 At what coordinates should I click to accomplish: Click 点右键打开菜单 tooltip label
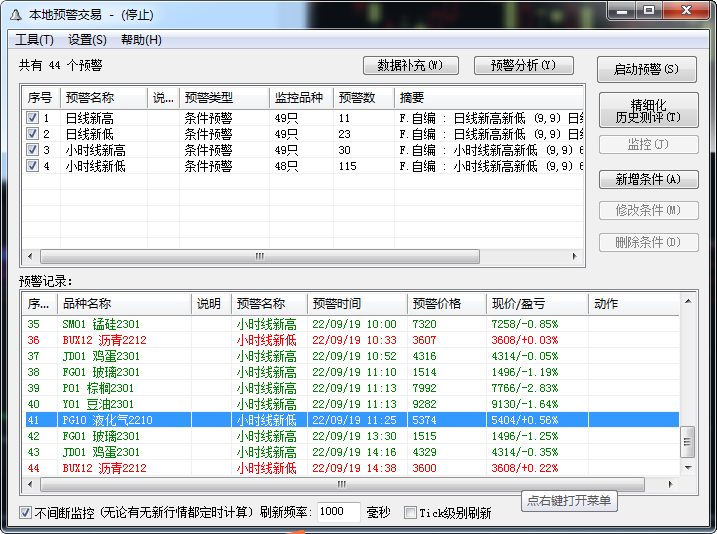[x=569, y=501]
